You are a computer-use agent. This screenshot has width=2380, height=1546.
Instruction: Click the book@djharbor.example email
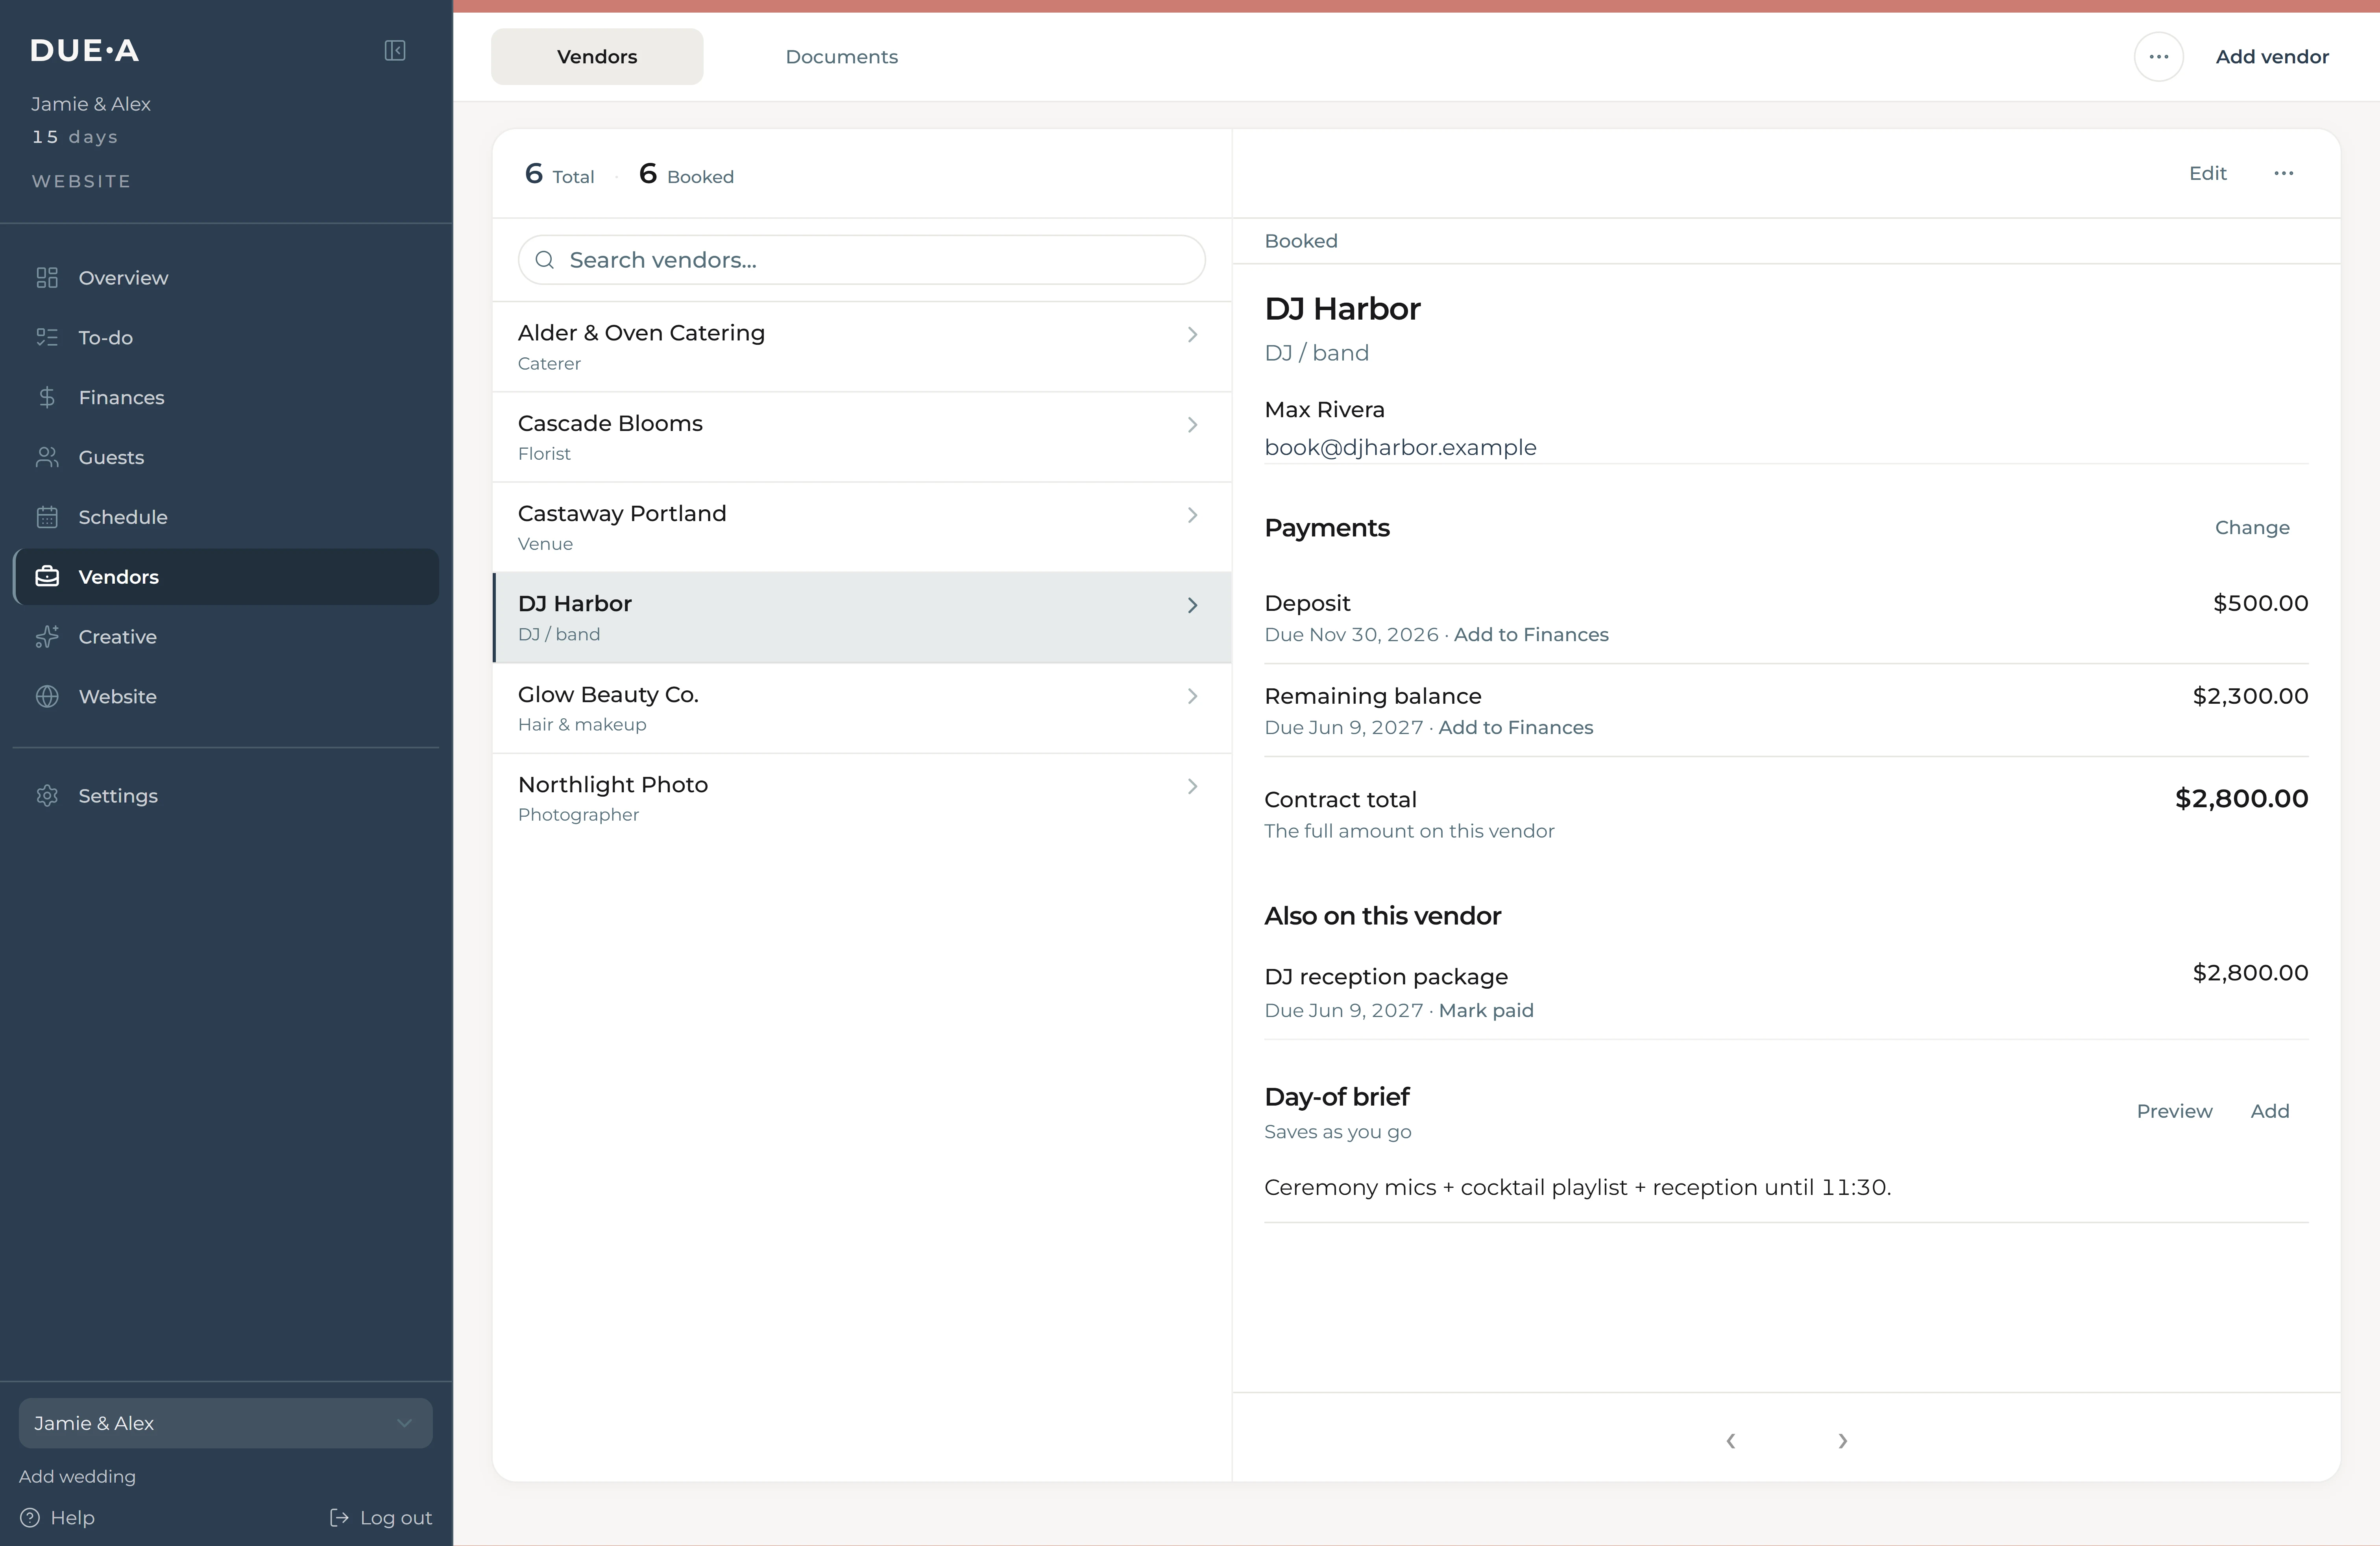1400,448
